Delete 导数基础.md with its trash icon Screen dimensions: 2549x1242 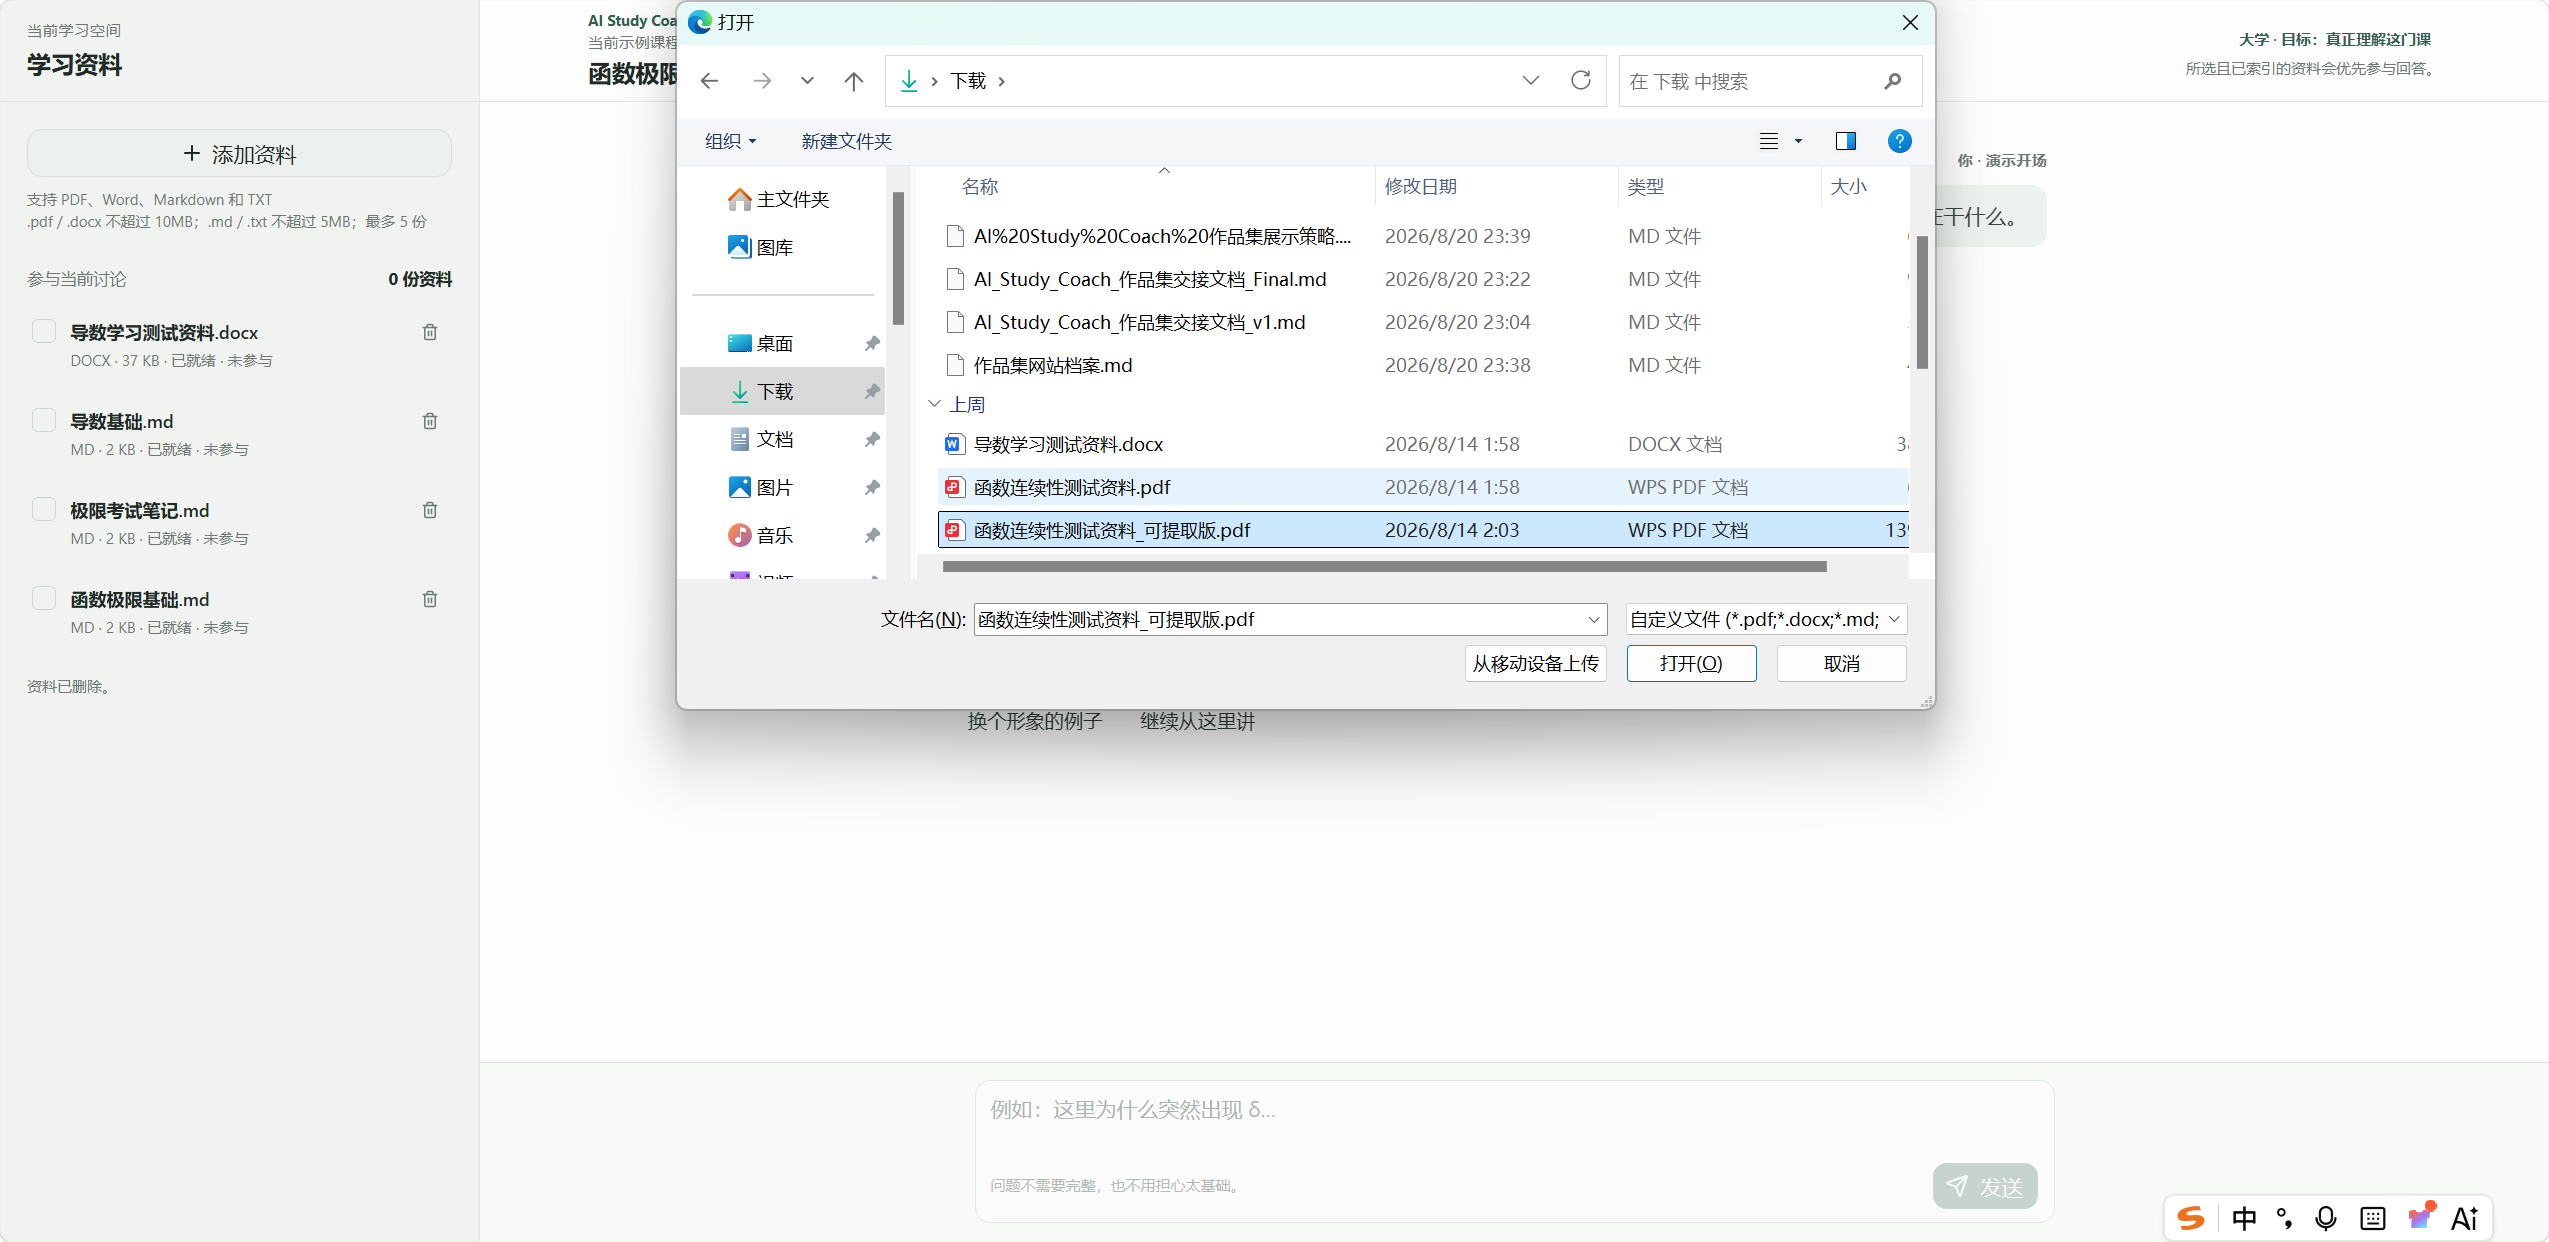click(x=430, y=421)
